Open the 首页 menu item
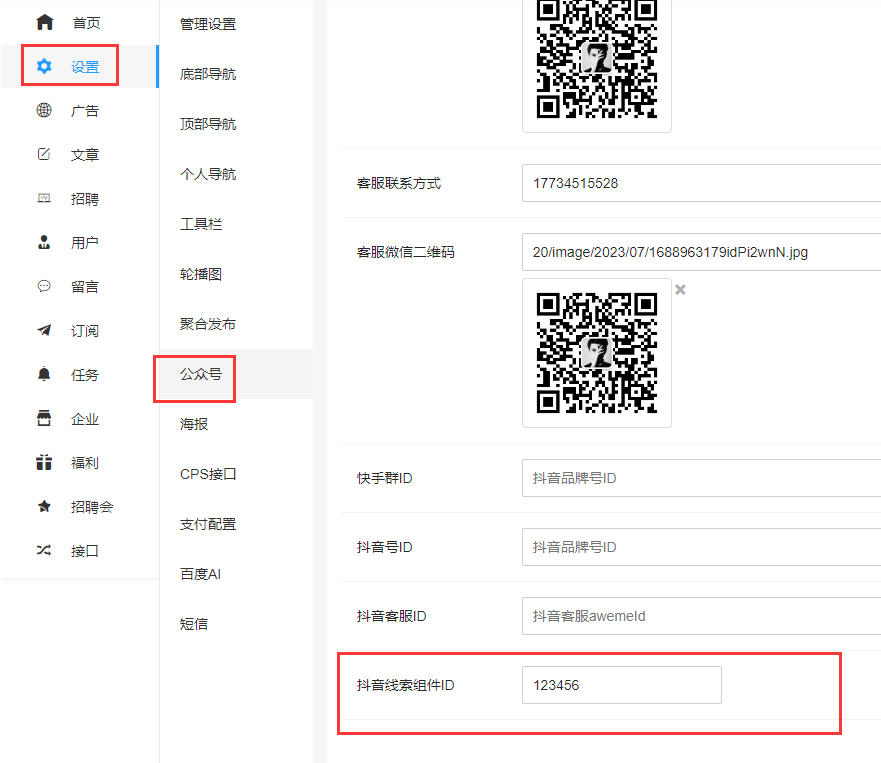The image size is (881, 763). click(x=86, y=23)
